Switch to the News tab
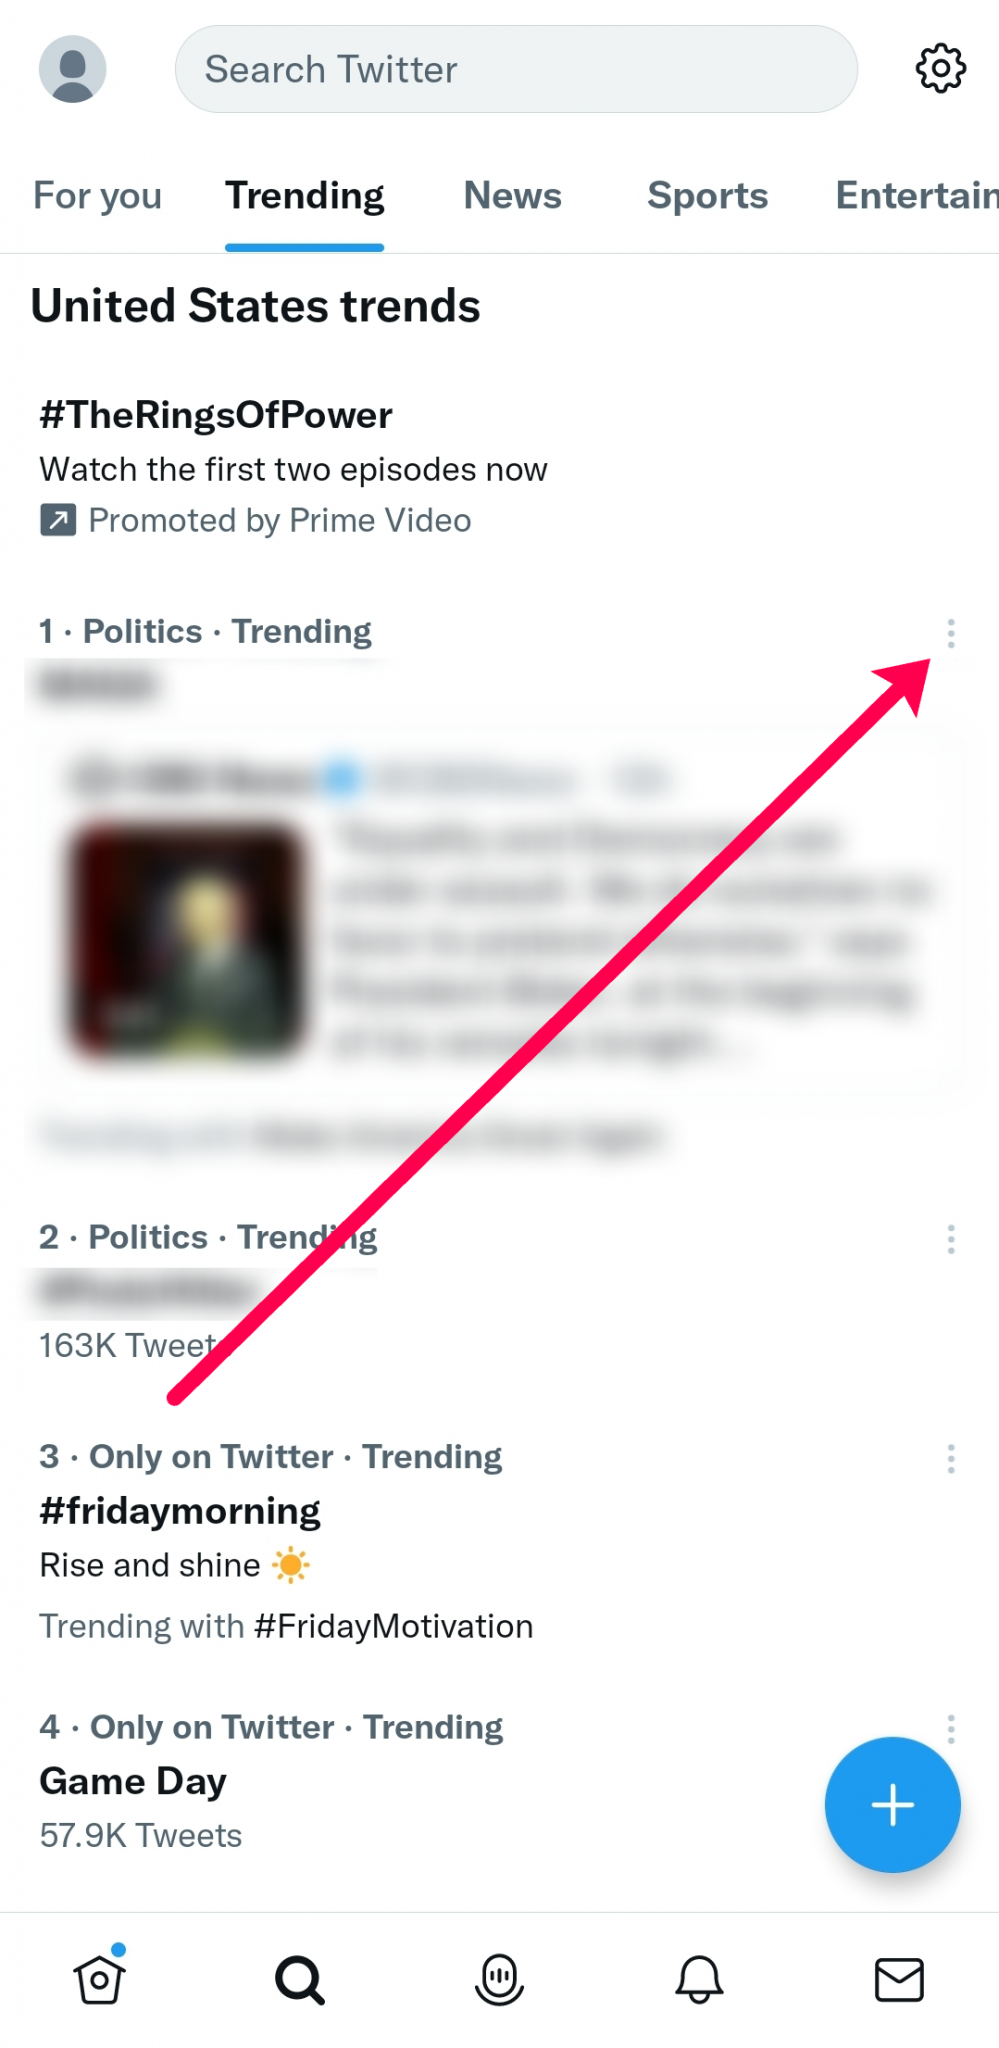Screen dimensions: 999x2048 tap(512, 196)
